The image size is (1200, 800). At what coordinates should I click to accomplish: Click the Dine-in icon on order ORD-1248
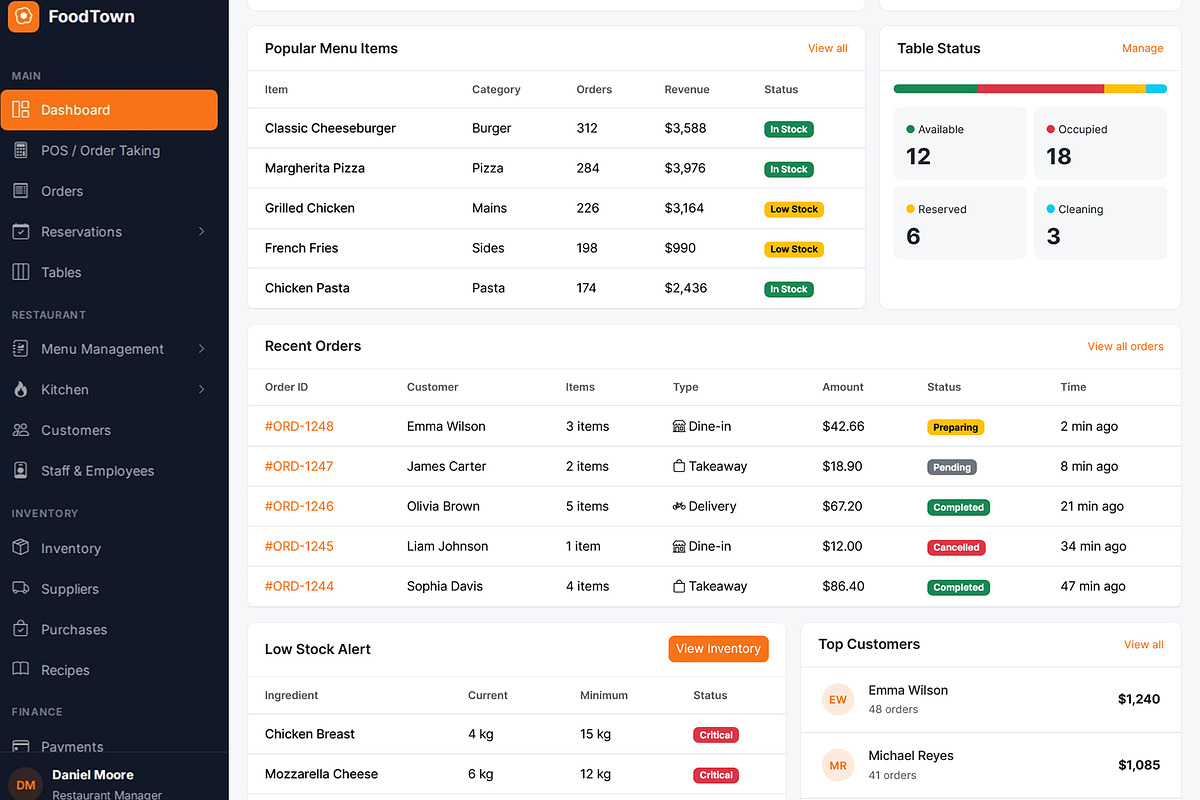tap(679, 426)
